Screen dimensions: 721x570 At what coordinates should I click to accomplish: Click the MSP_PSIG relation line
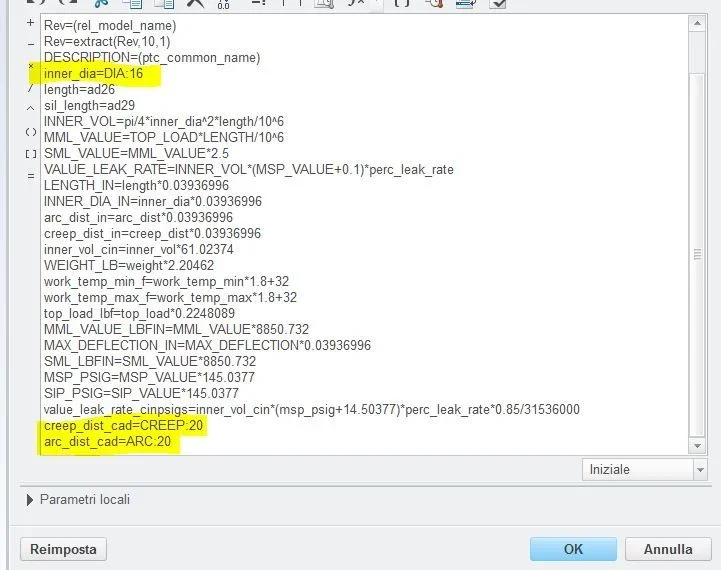[149, 377]
